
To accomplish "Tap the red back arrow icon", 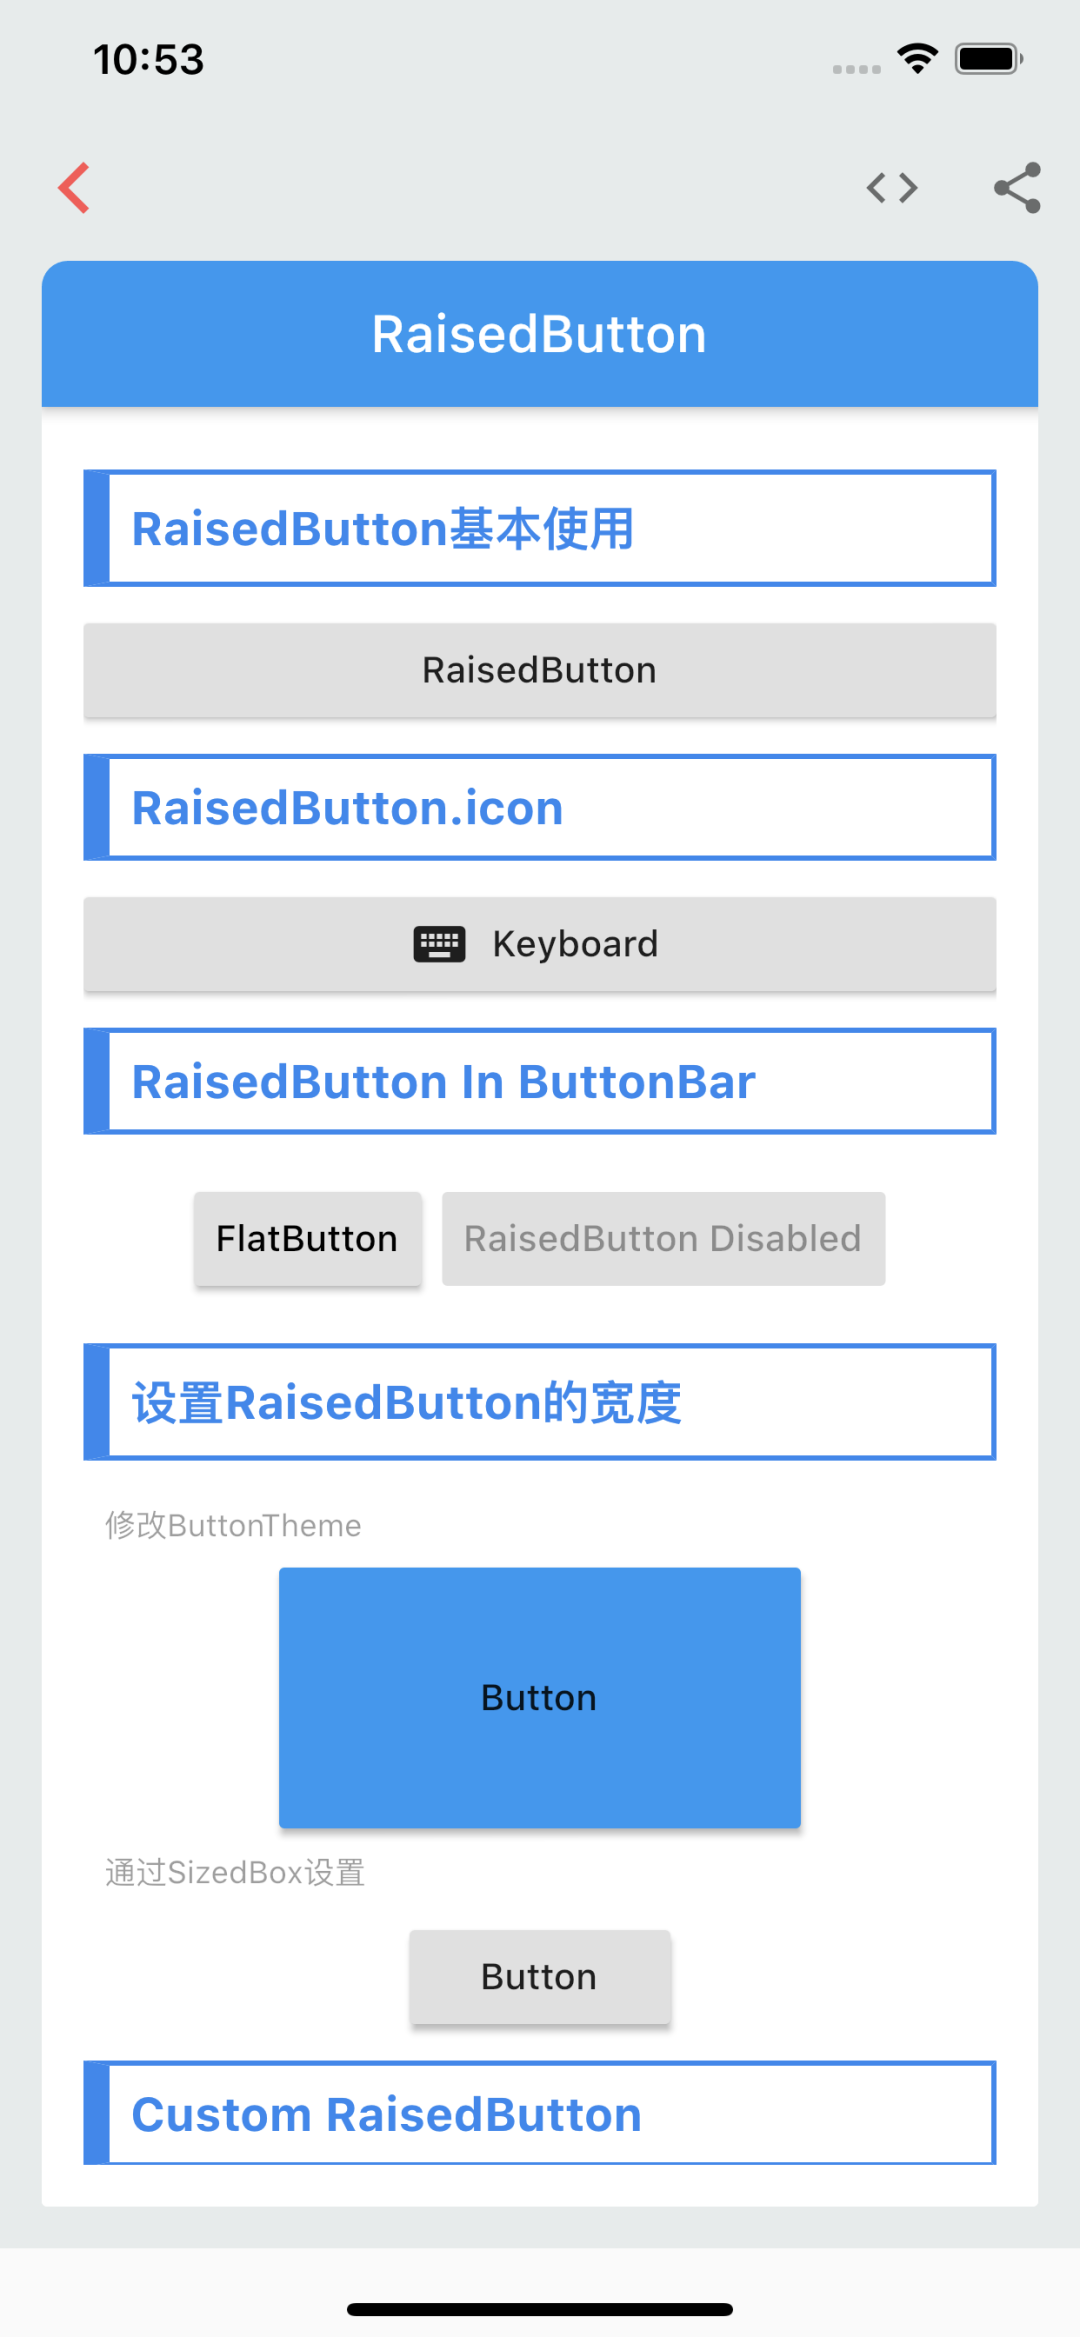I will click(x=75, y=188).
